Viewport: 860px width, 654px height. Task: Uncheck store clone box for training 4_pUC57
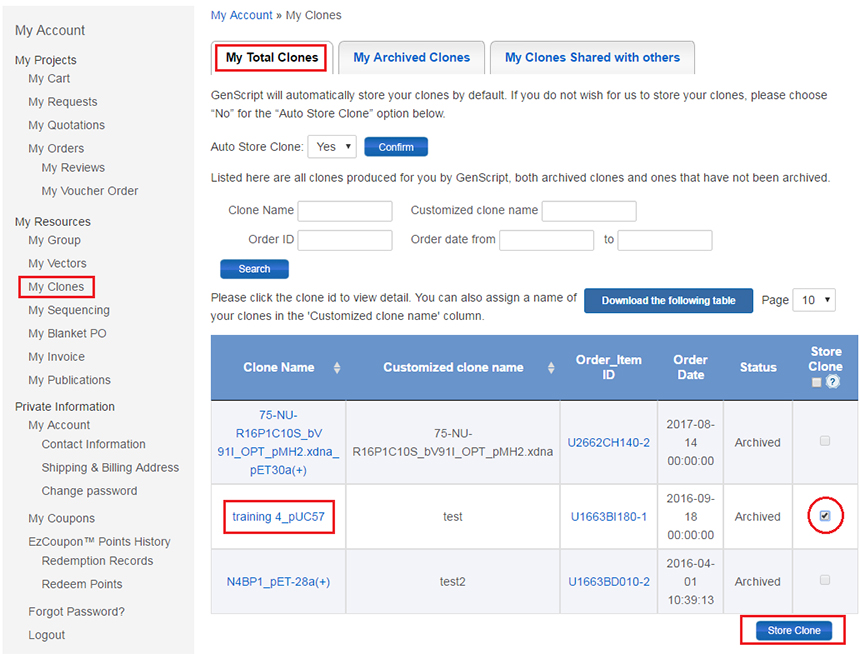[824, 516]
